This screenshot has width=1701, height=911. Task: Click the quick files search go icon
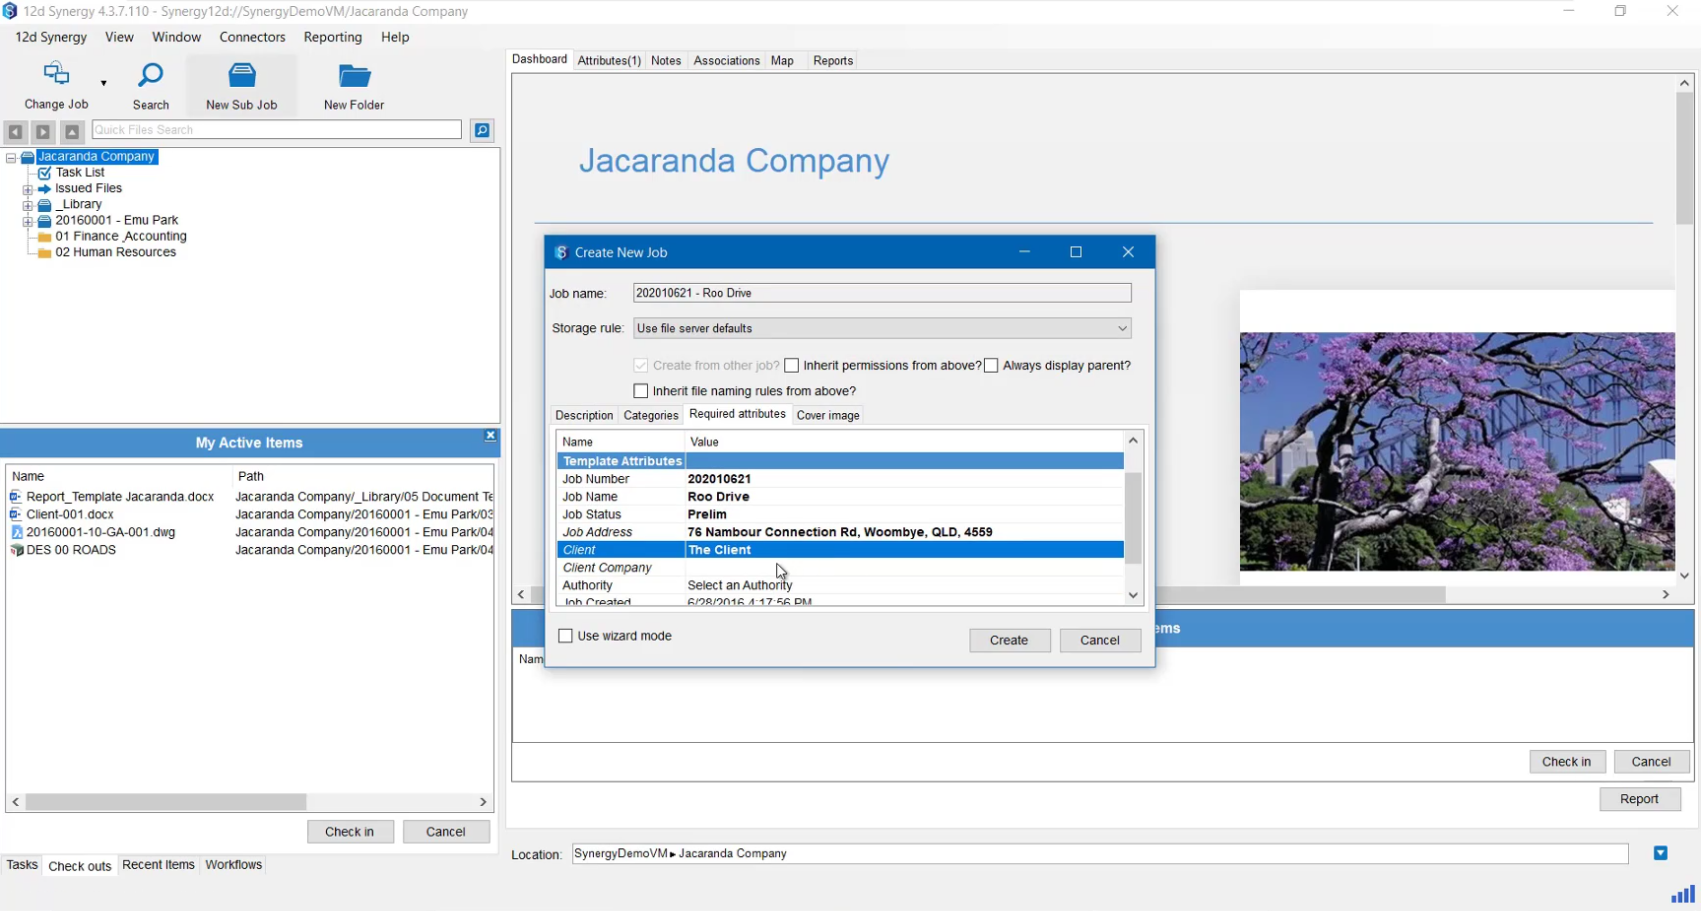pos(482,131)
